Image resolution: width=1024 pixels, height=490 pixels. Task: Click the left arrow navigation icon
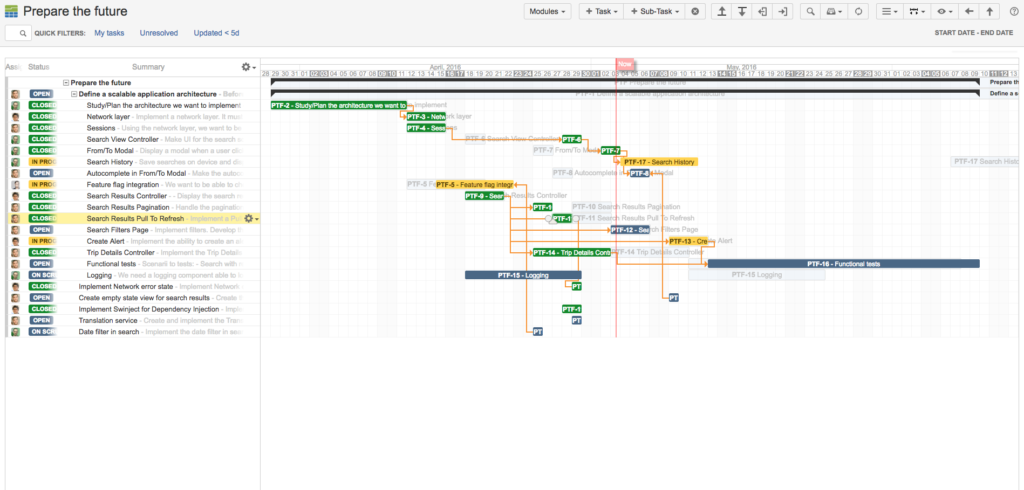[969, 11]
